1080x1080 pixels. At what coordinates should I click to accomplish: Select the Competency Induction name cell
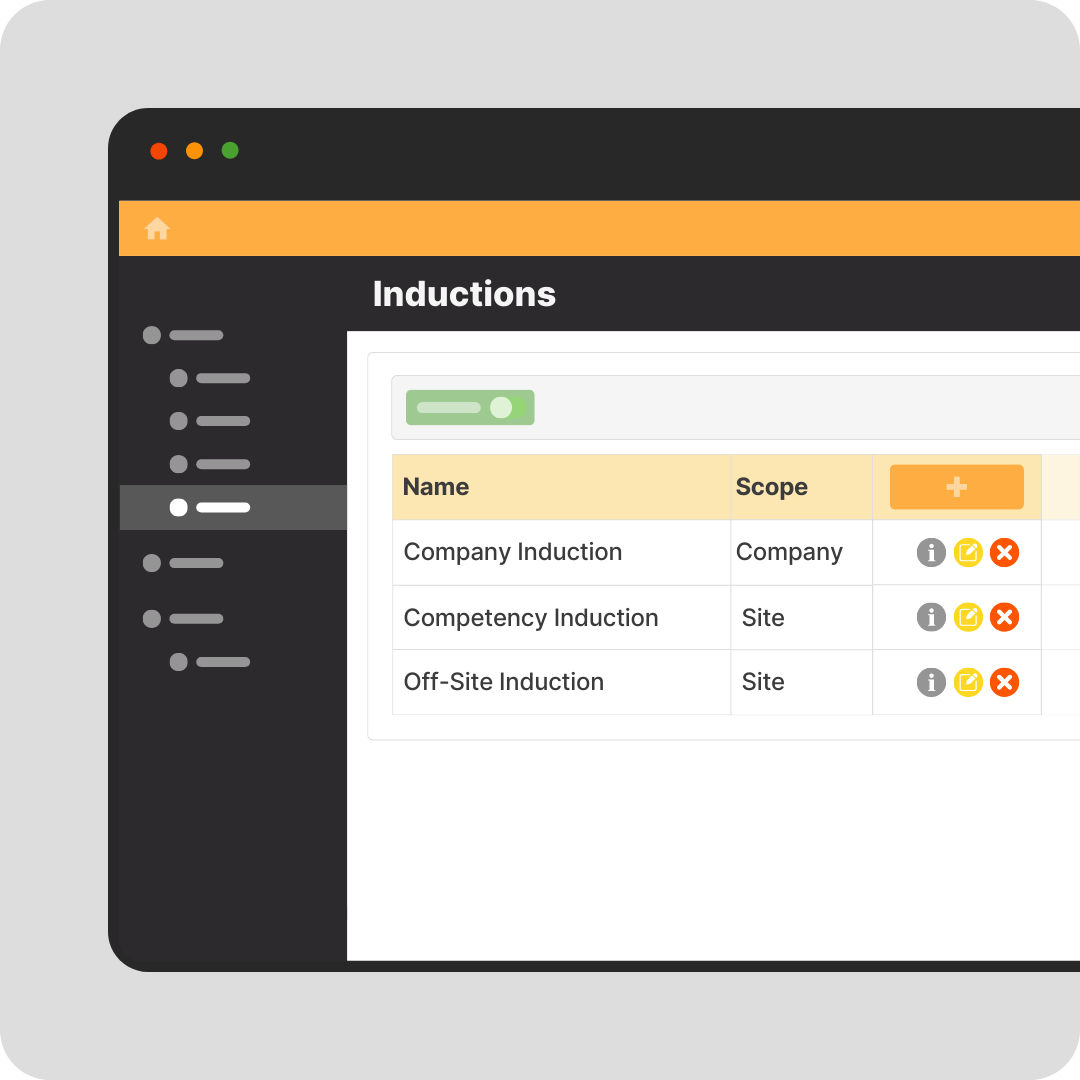point(561,618)
